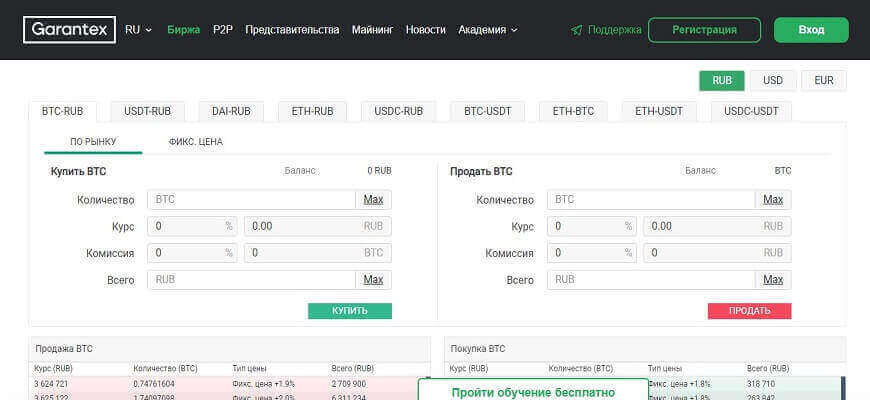Expand the Академия menu dropdown
The width and height of the screenshot is (870, 400).
tap(487, 30)
